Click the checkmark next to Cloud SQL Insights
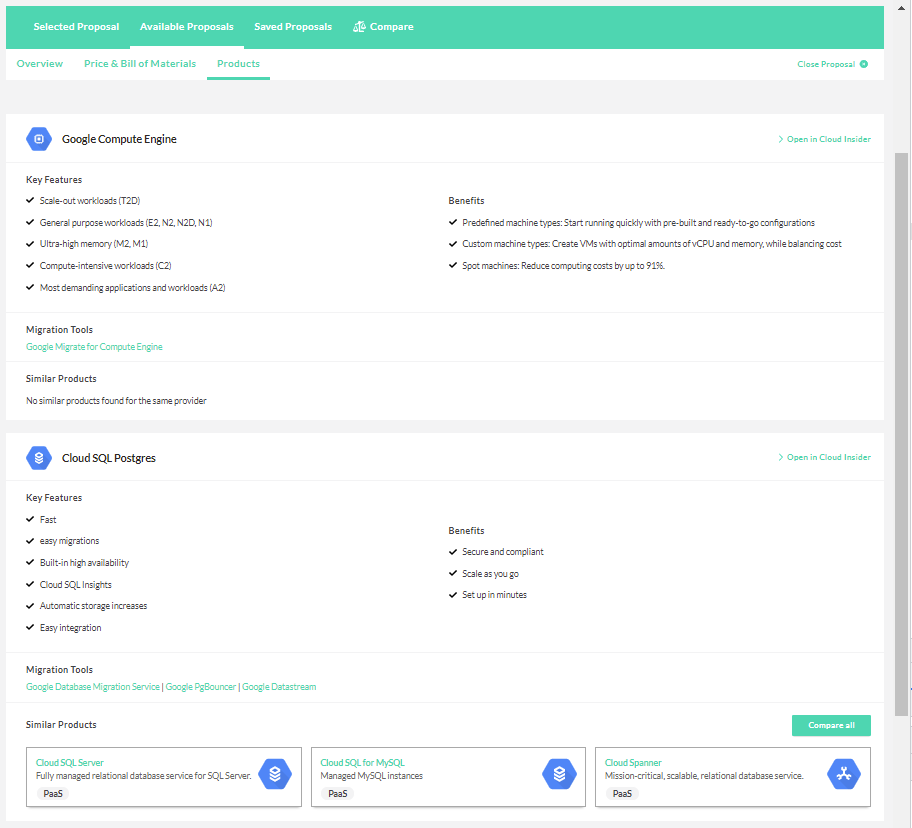 (30, 584)
